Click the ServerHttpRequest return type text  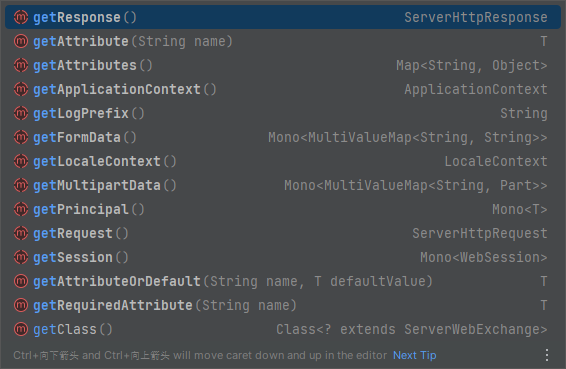(479, 233)
